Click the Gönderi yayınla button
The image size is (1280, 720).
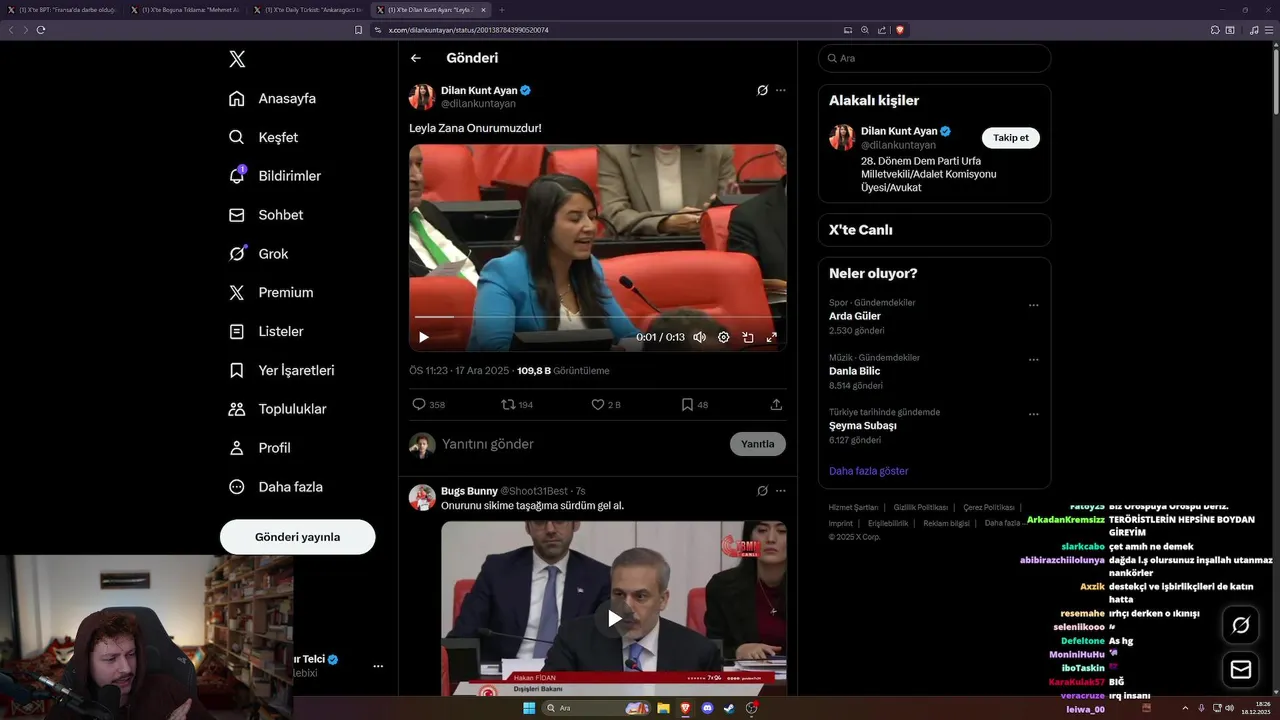click(298, 537)
